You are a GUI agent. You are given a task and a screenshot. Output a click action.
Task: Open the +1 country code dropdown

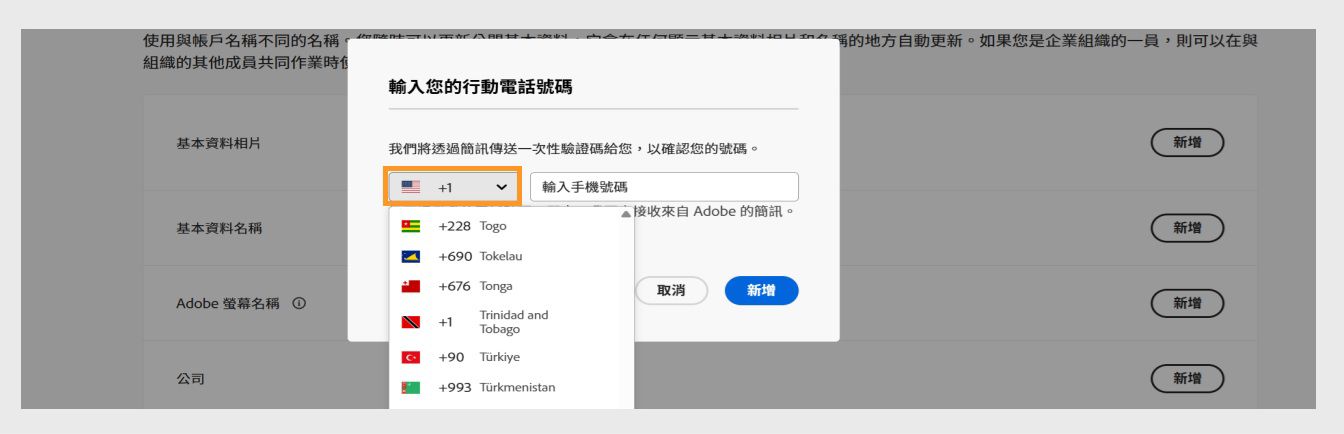(455, 187)
